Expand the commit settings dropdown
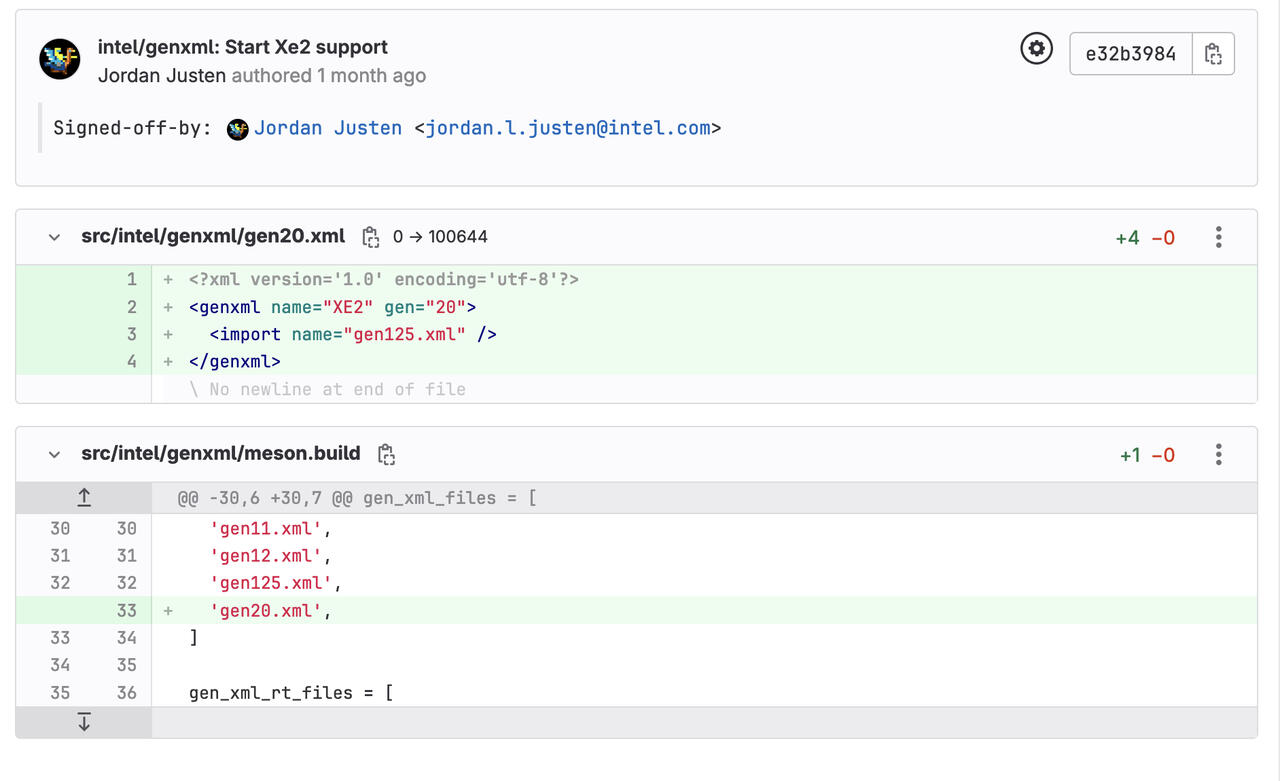 coord(1036,48)
